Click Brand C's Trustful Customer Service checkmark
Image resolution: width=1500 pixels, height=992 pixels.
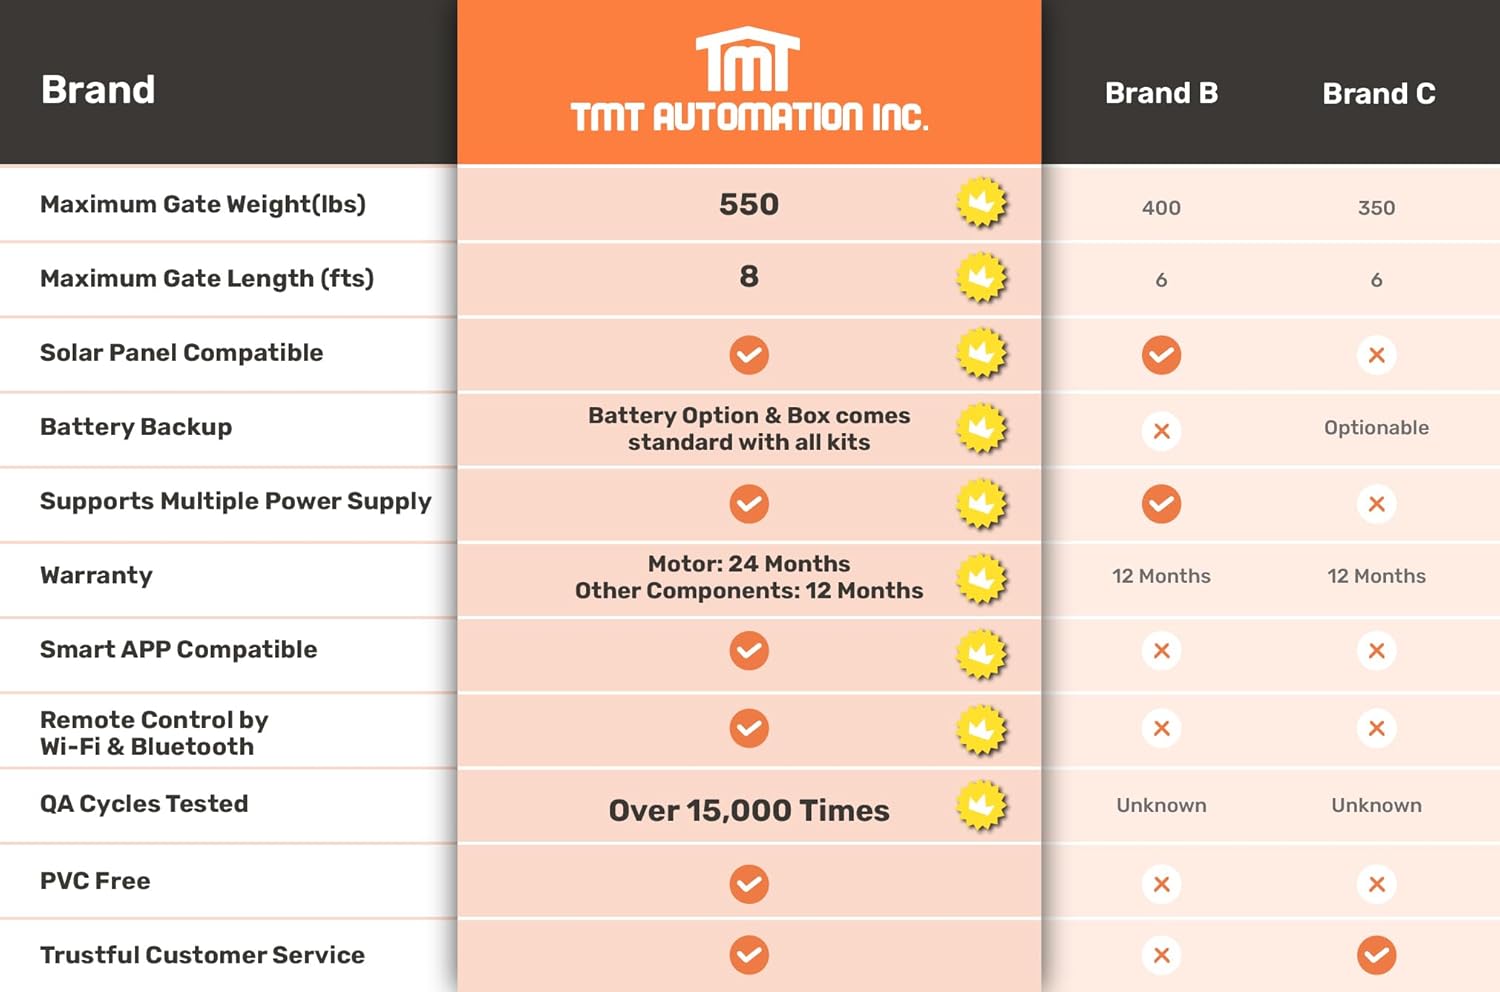coord(1376,955)
